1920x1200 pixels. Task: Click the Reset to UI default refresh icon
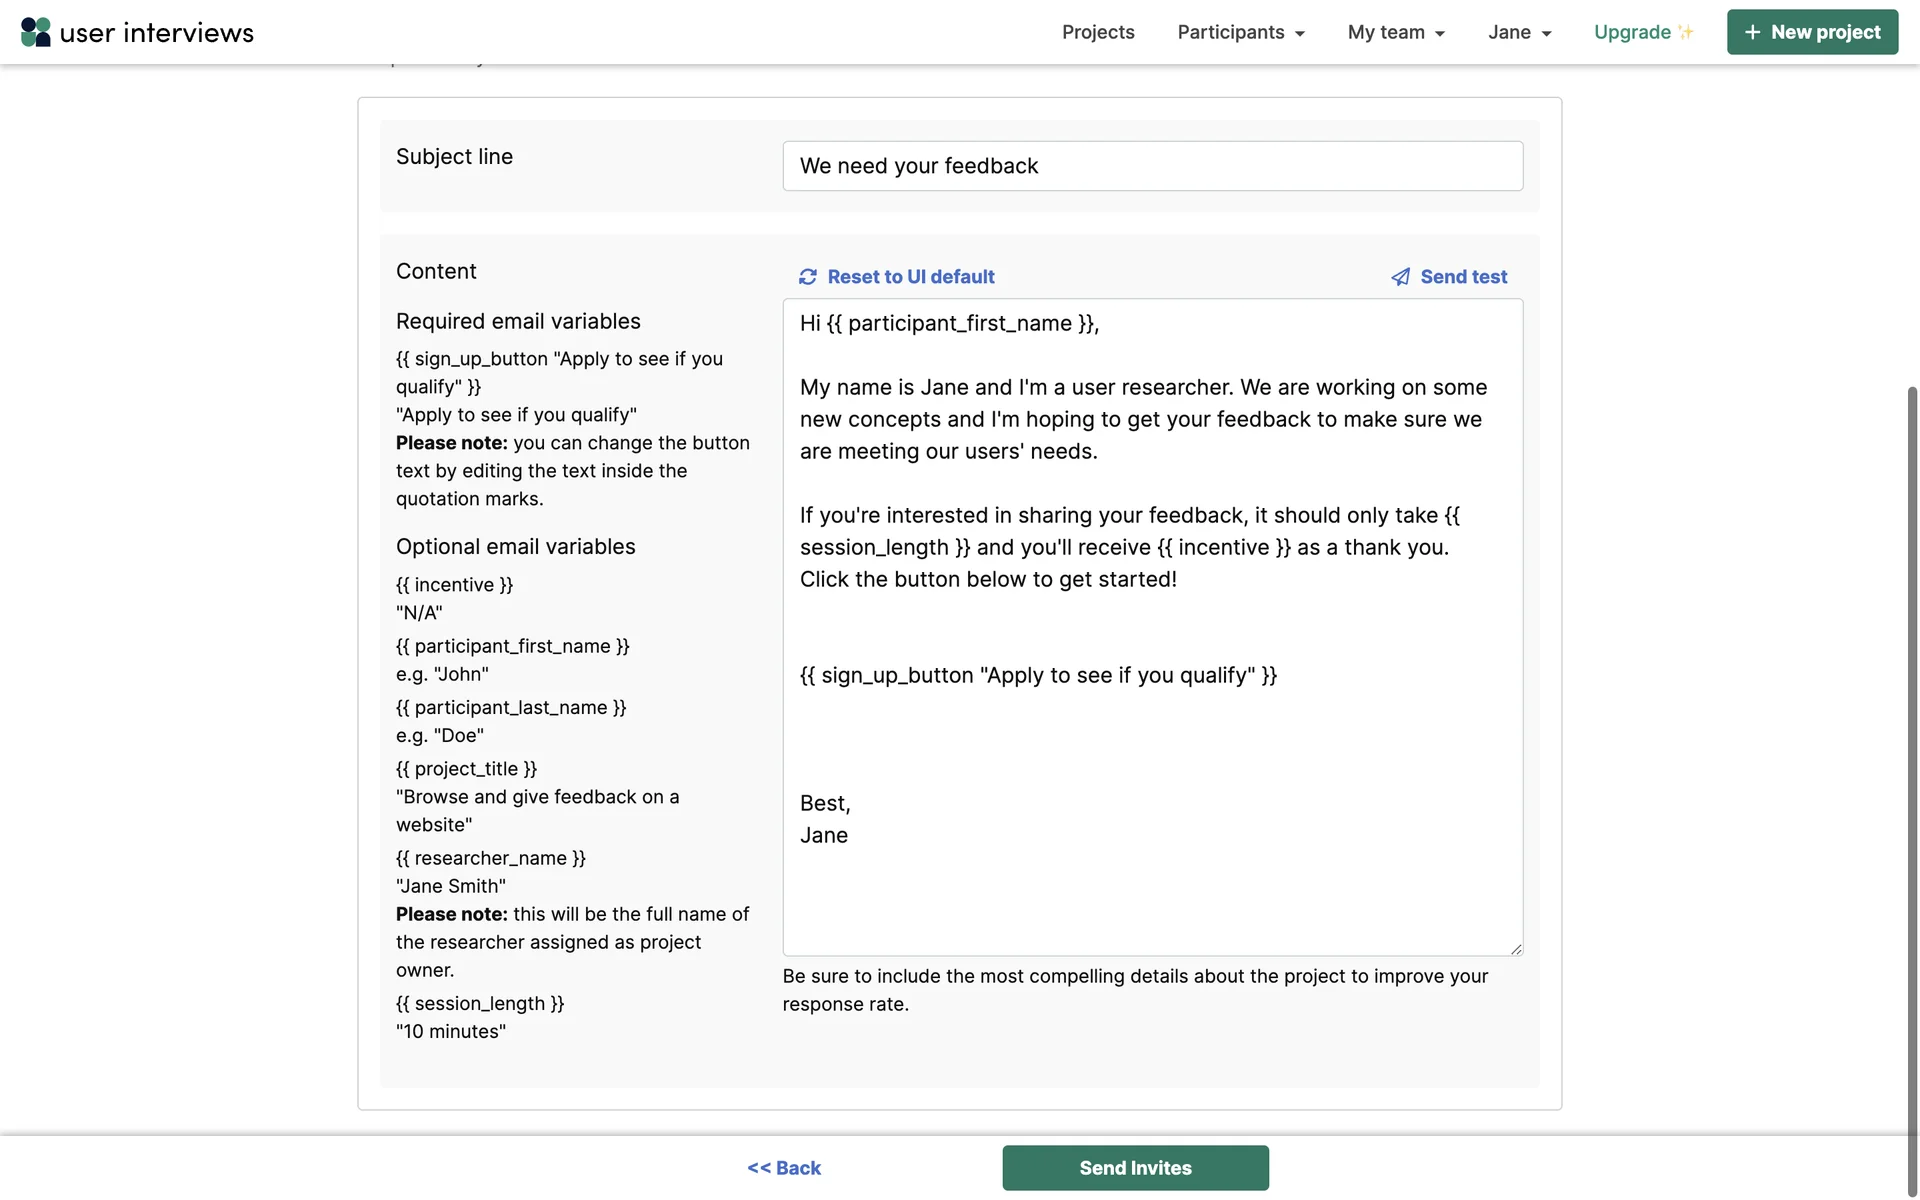pos(808,277)
